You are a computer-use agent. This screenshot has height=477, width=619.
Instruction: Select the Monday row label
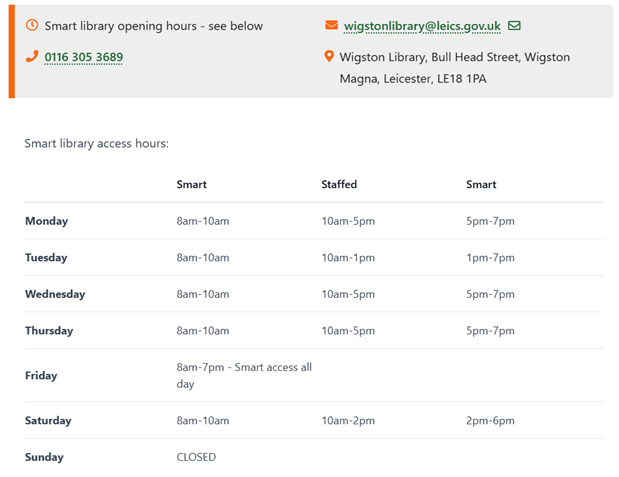[46, 221]
